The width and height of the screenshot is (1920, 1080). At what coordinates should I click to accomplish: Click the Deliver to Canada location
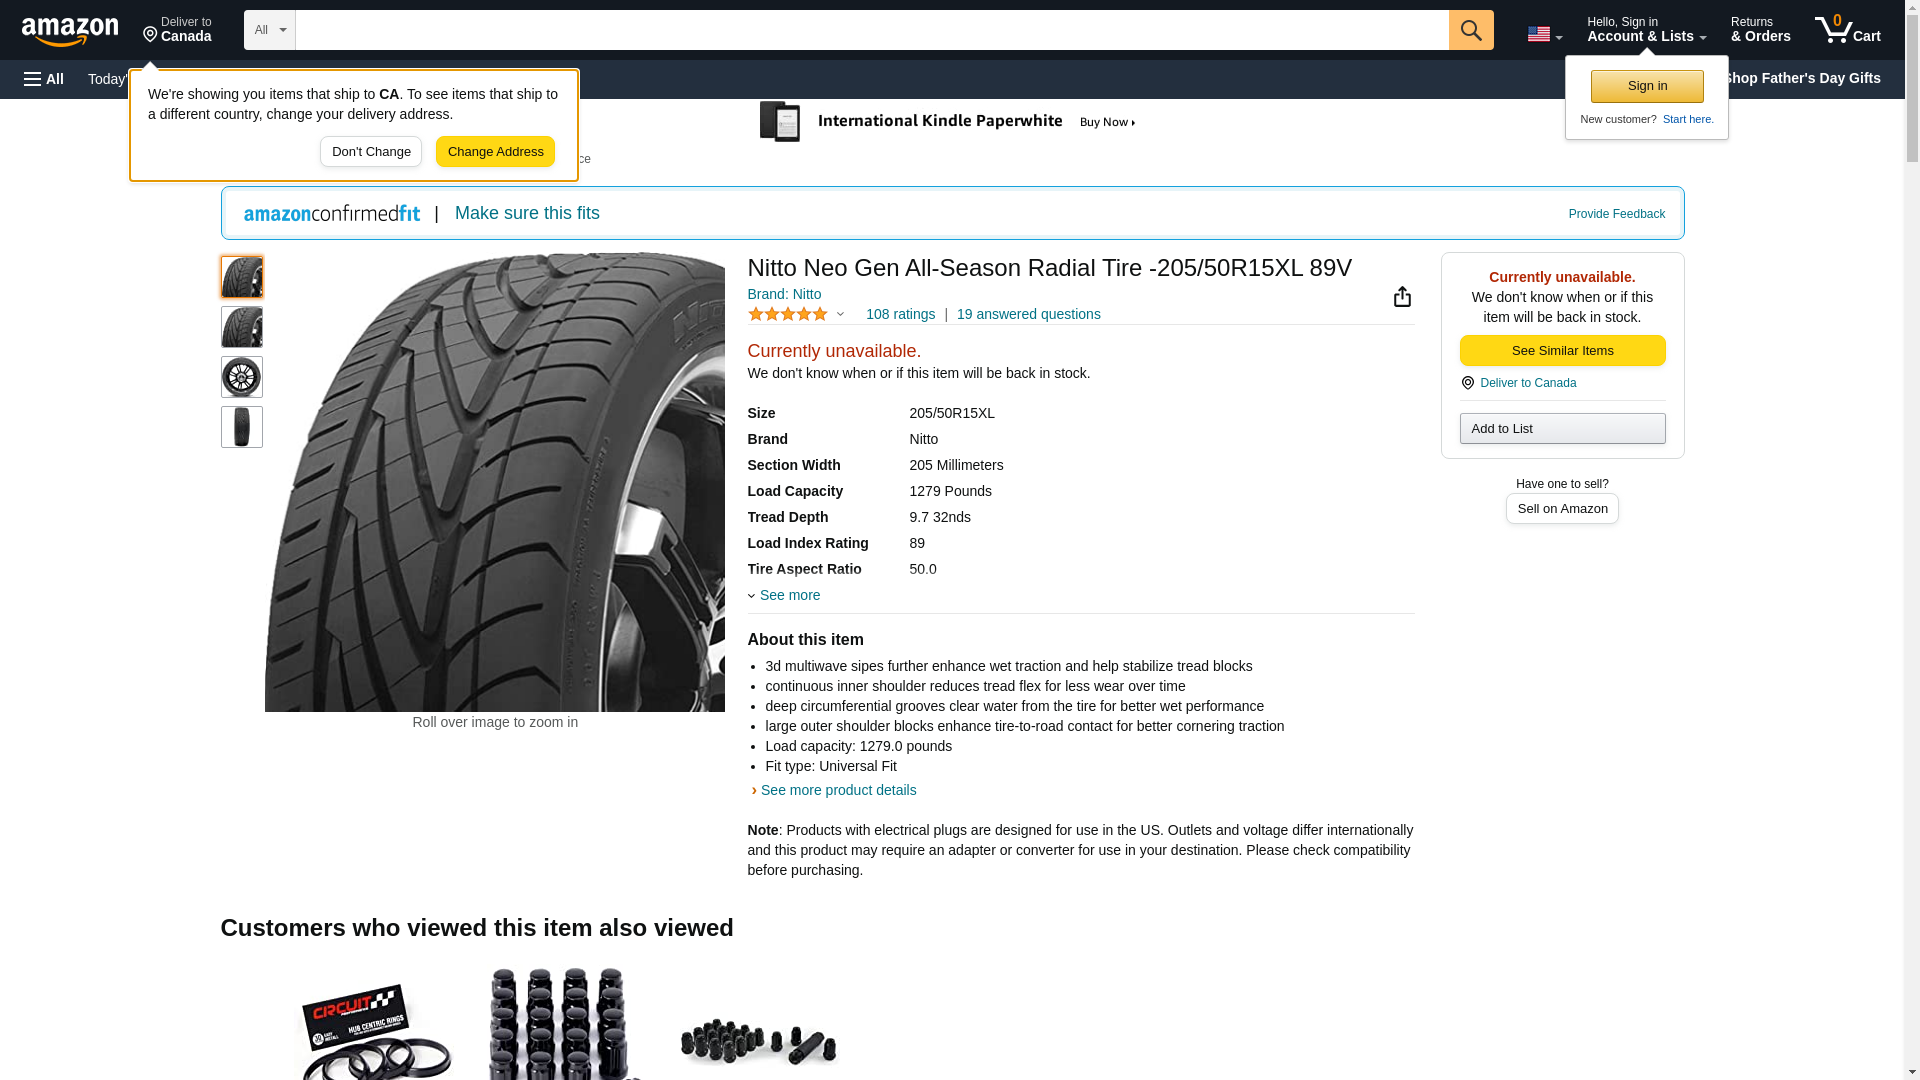click(x=177, y=30)
